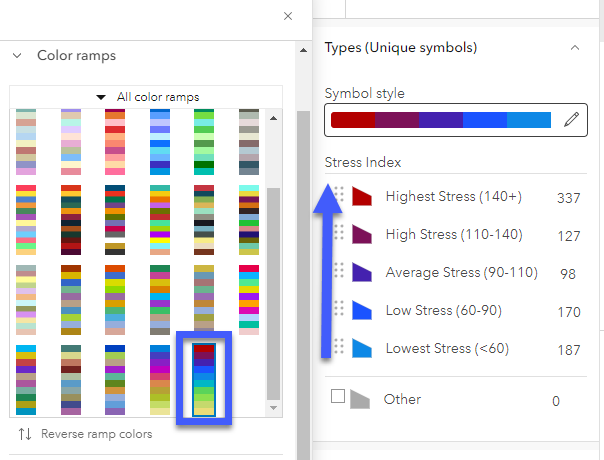
Task: Click the Lowest Stress symbol icon
Action: 362,348
